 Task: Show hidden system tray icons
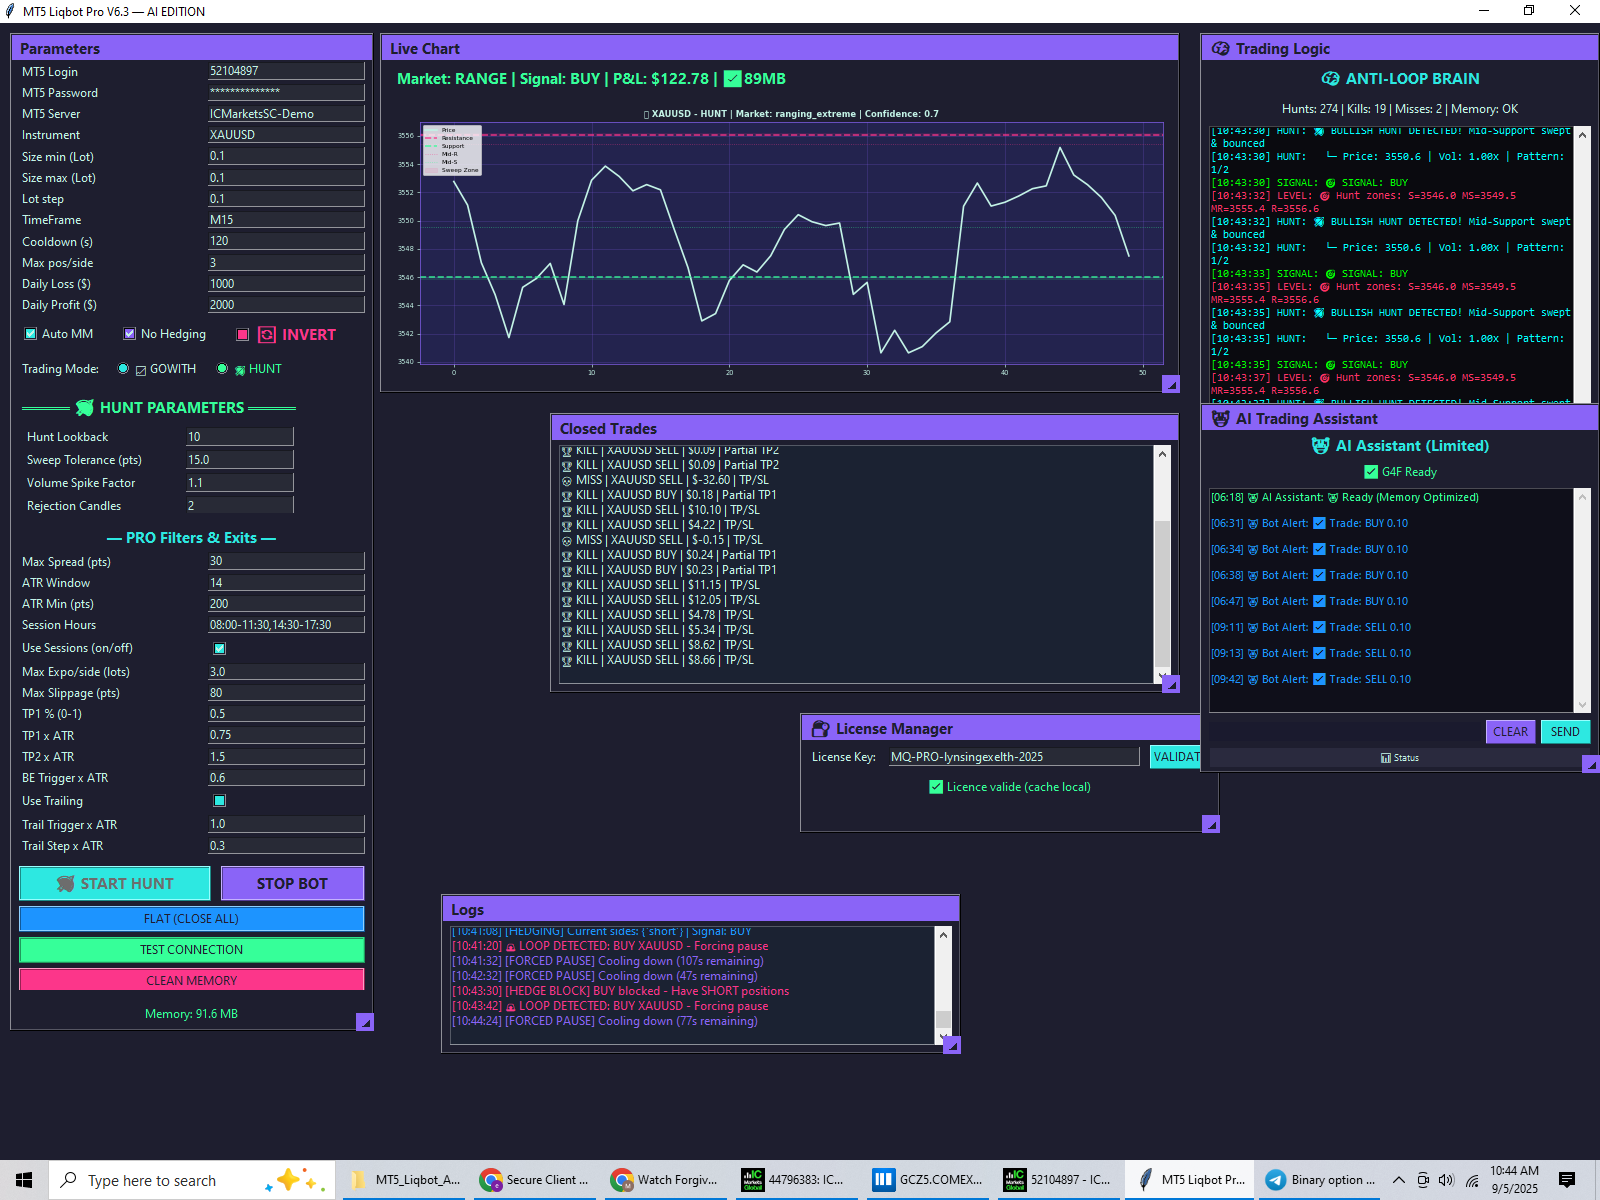(x=1398, y=1180)
